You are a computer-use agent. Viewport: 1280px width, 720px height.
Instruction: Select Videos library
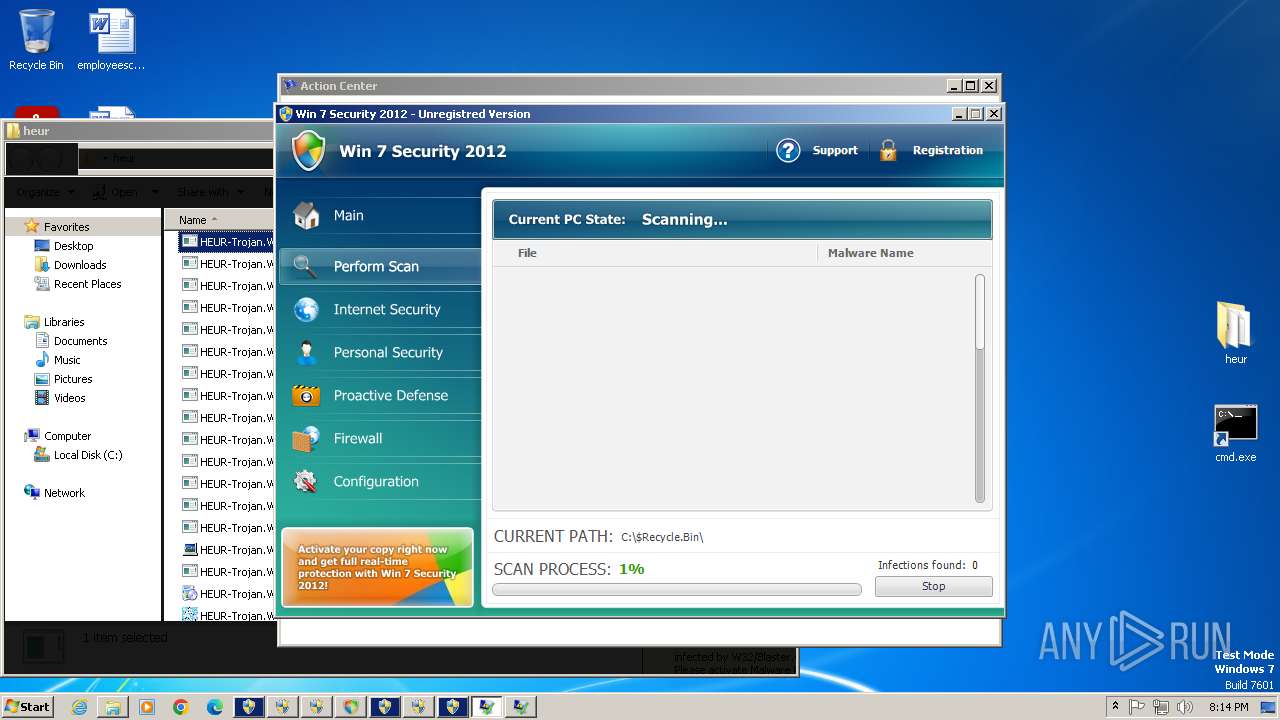pyautogui.click(x=69, y=398)
